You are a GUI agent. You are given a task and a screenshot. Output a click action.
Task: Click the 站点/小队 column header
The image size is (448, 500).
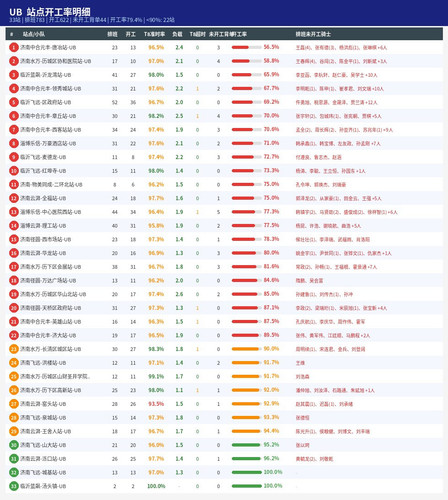click(x=34, y=34)
